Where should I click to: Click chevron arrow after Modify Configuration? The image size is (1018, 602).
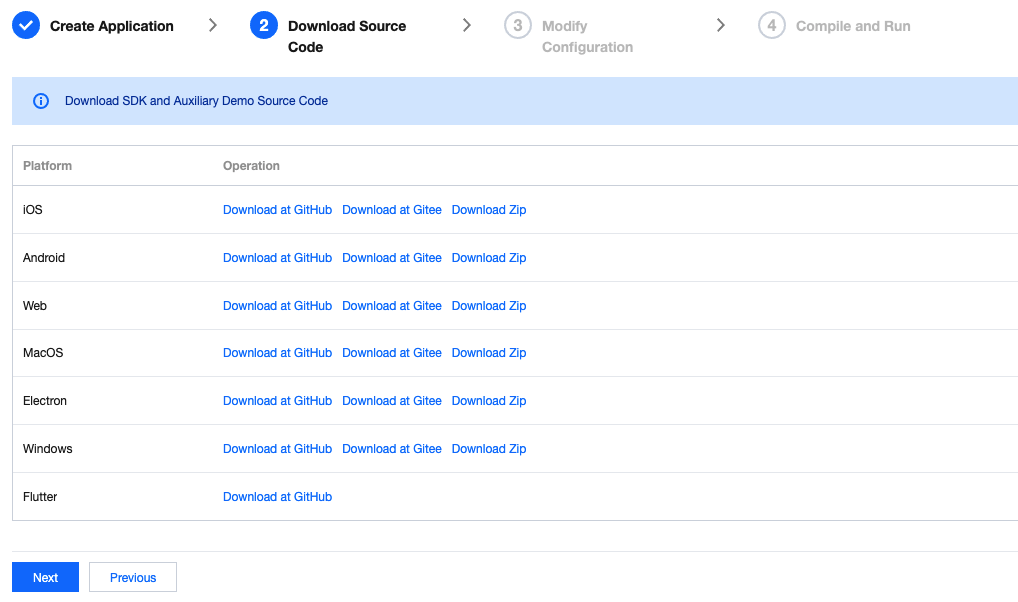720,25
